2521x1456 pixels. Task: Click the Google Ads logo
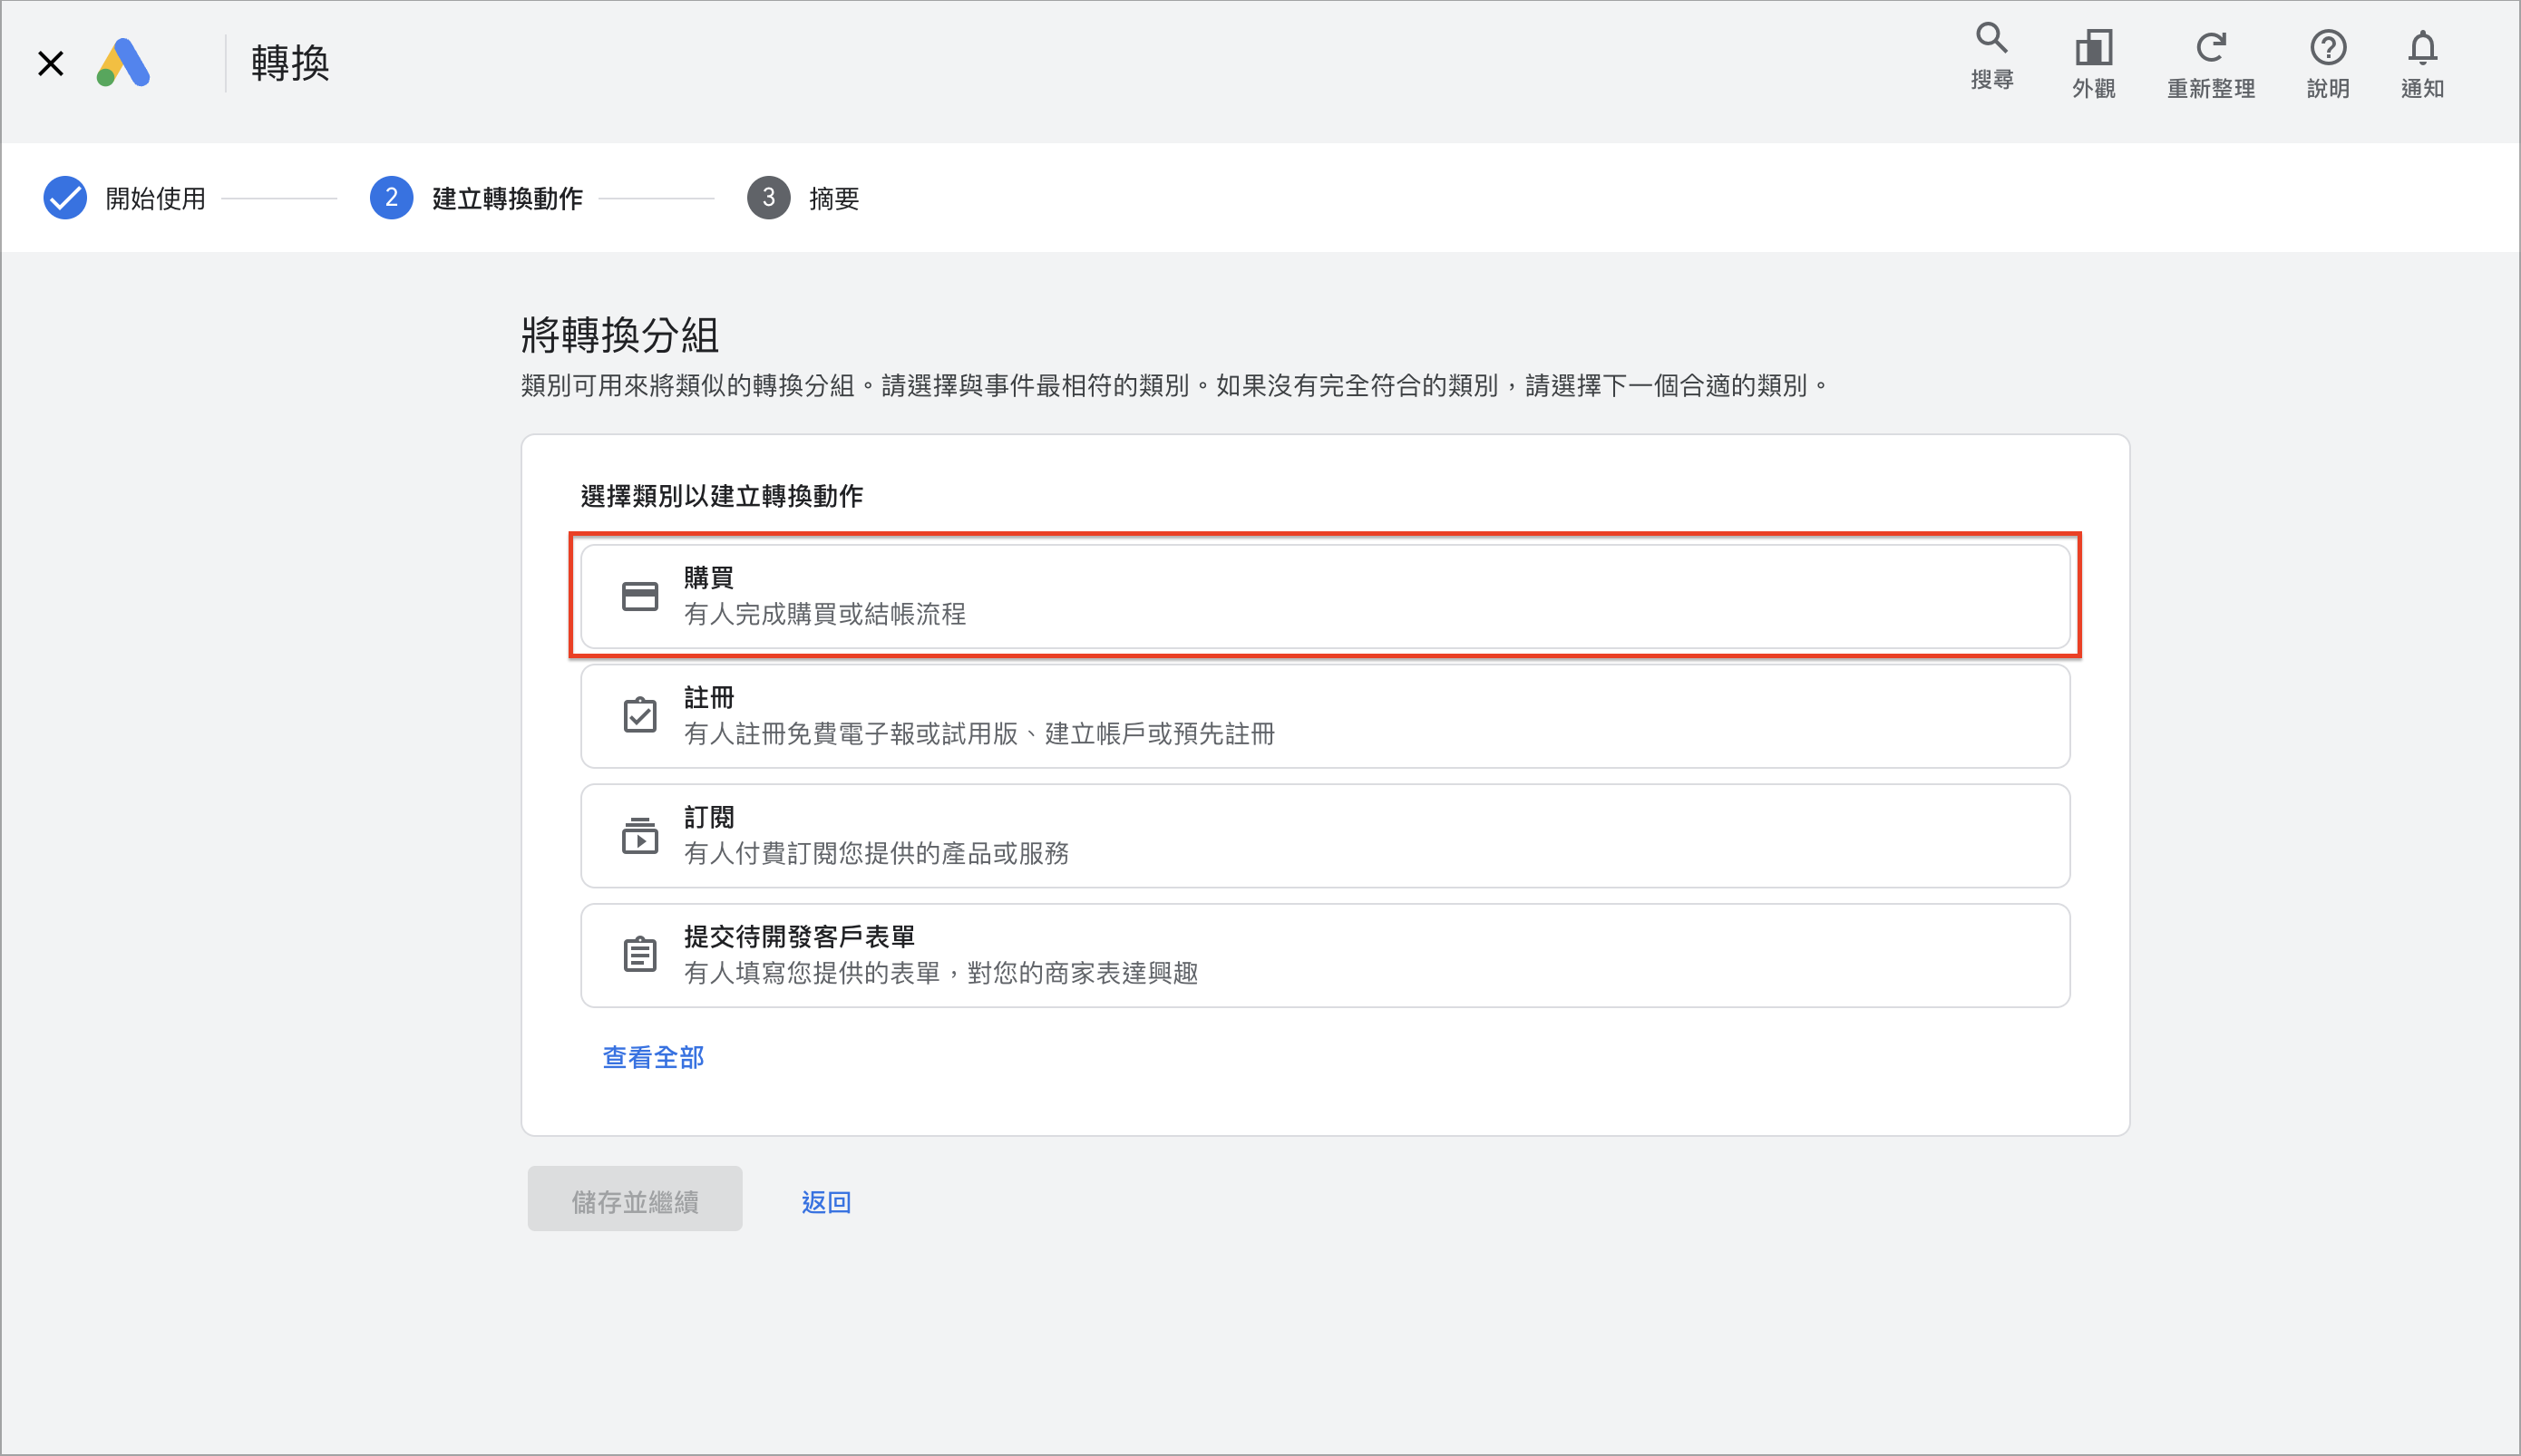click(x=123, y=63)
